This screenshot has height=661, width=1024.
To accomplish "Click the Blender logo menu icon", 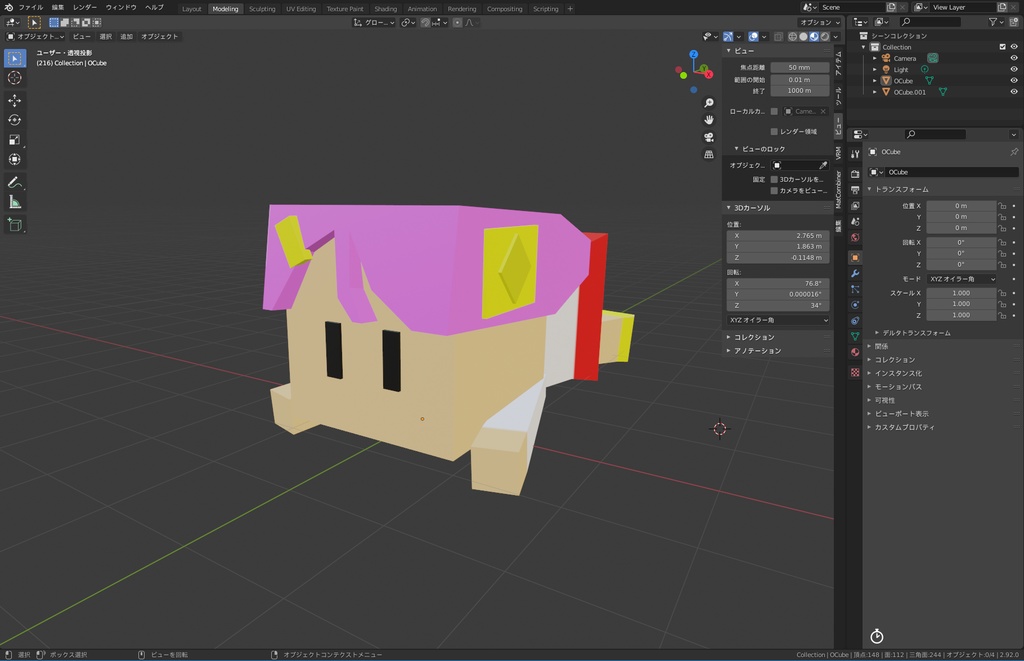I will (8, 7).
